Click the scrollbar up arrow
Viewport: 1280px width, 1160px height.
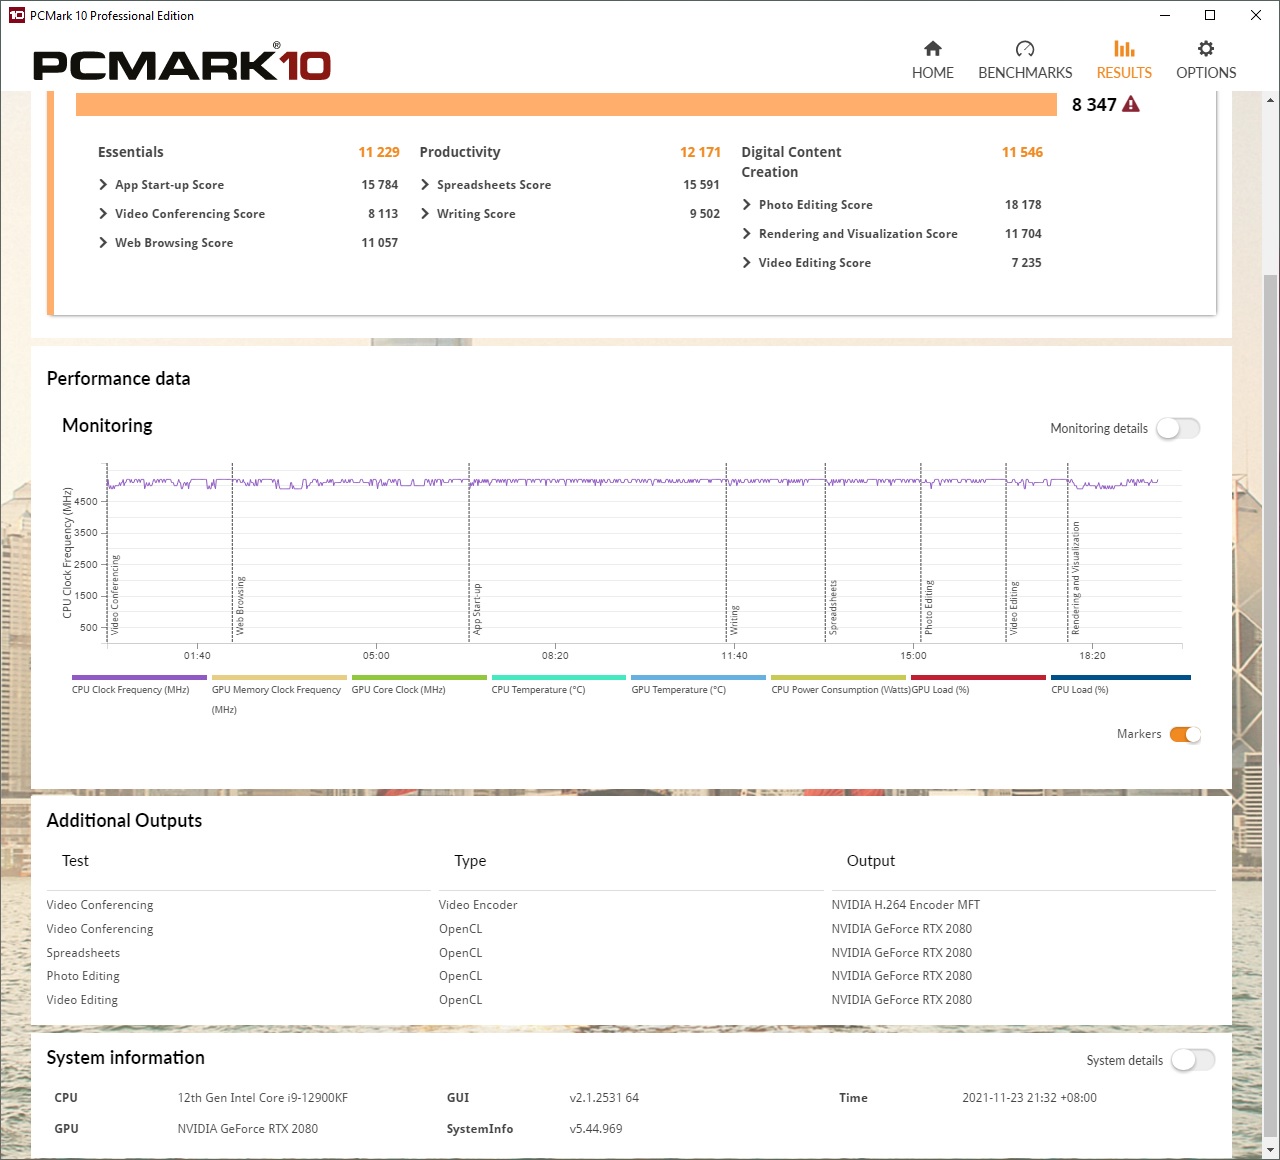click(x=1271, y=100)
